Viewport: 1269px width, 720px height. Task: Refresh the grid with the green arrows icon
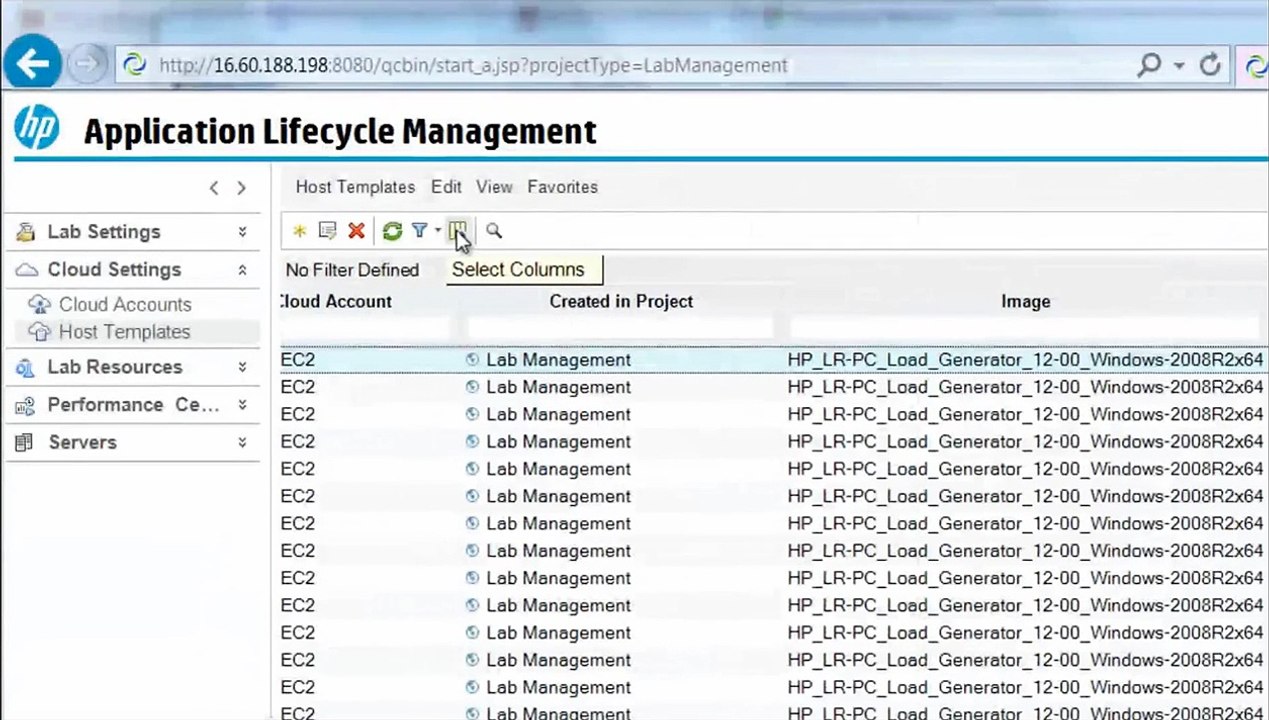pyautogui.click(x=392, y=231)
